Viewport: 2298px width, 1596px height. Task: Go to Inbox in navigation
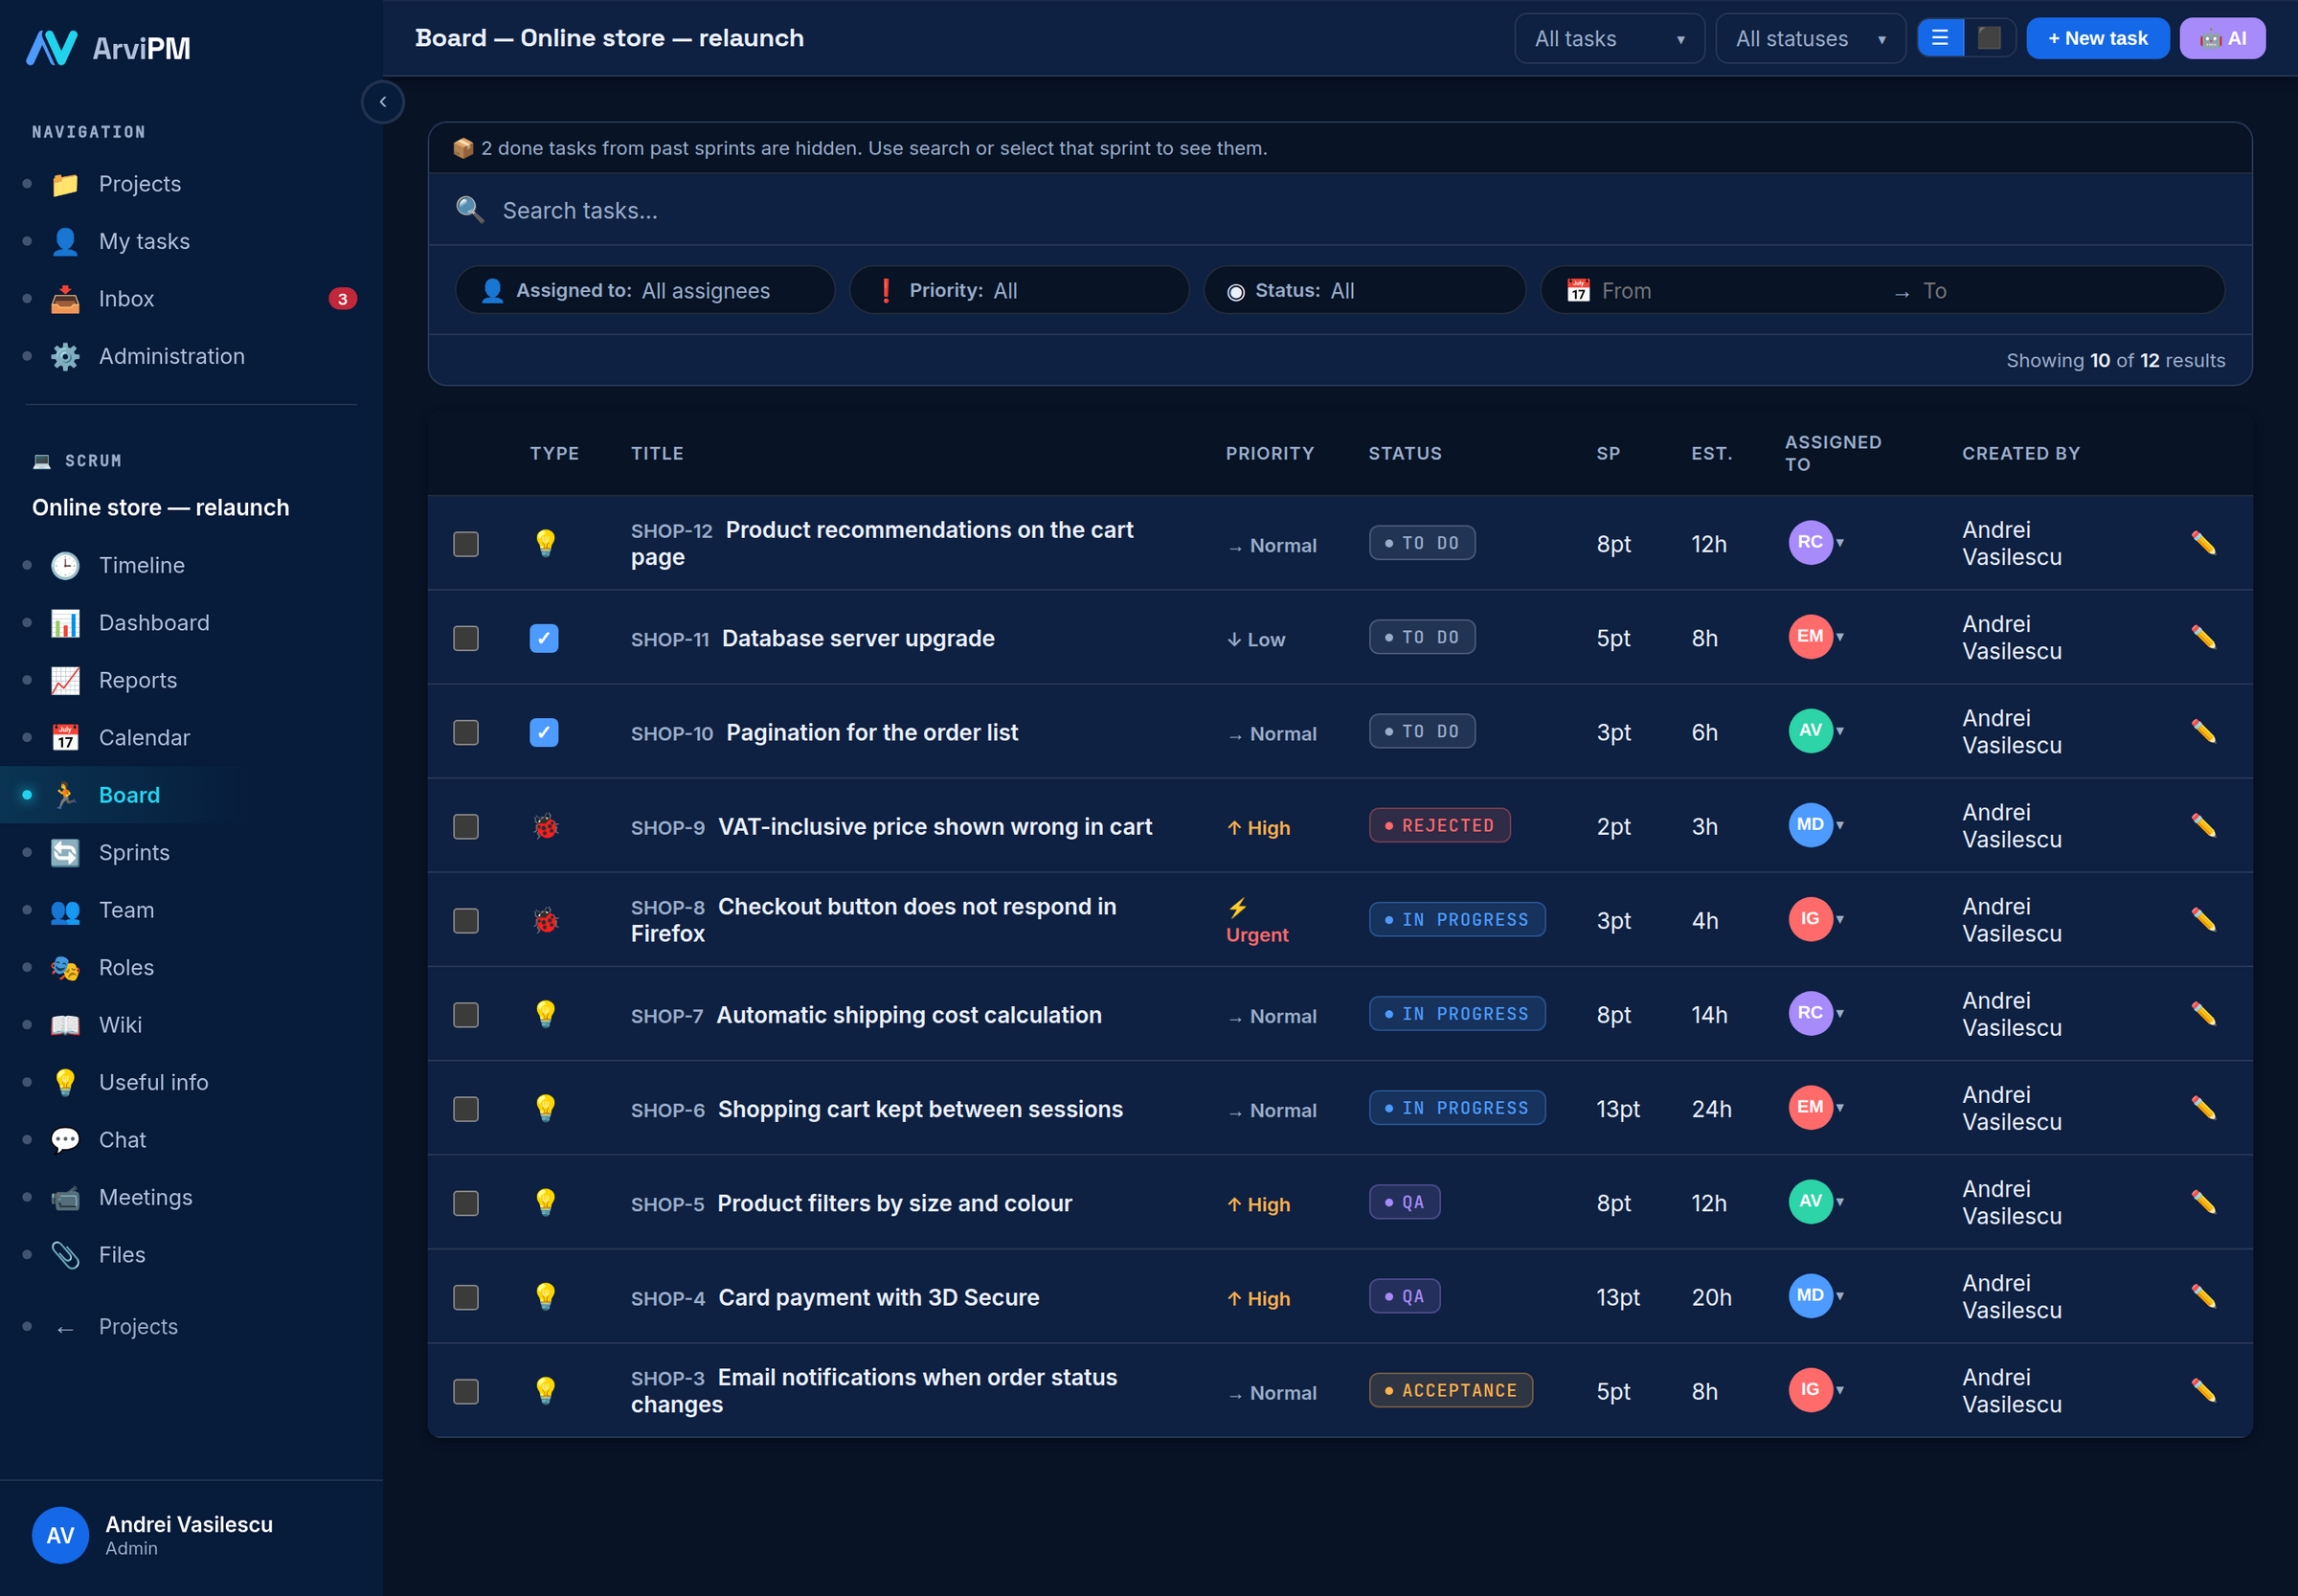pos(126,299)
